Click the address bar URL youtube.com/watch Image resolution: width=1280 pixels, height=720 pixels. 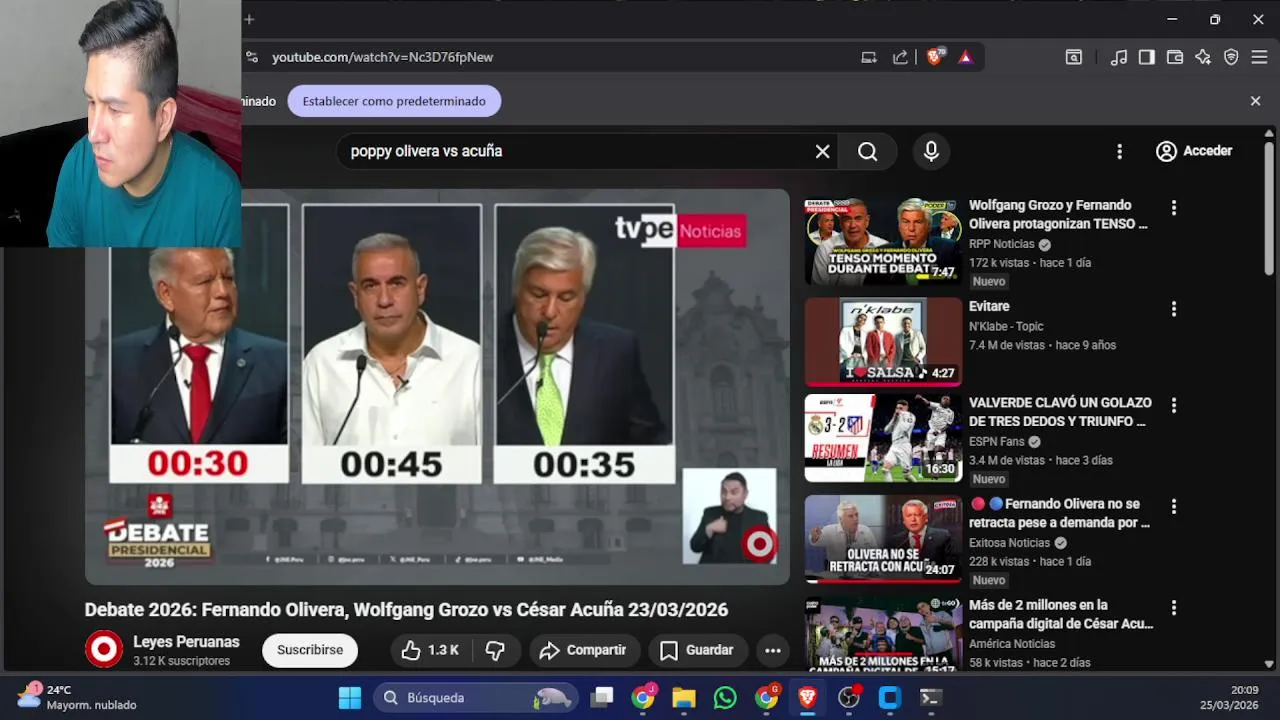[x=383, y=57]
